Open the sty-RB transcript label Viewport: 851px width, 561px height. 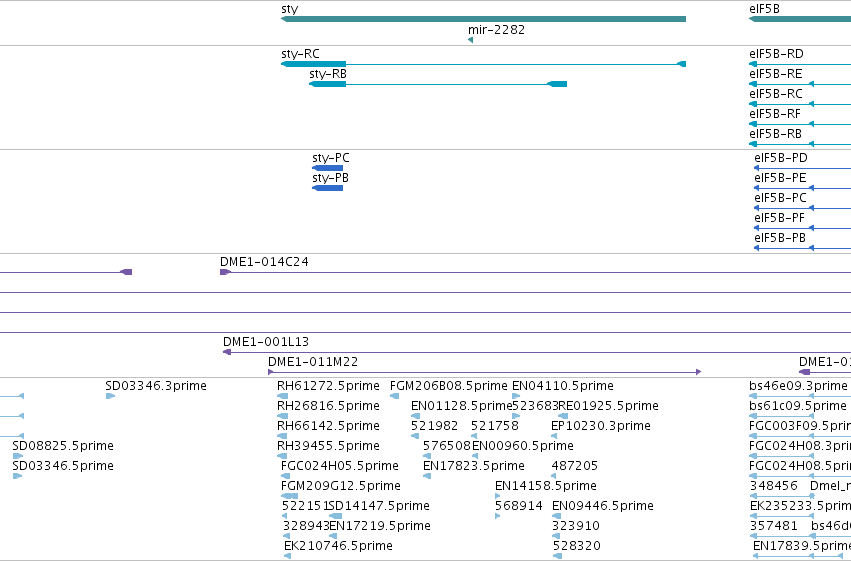328,74
